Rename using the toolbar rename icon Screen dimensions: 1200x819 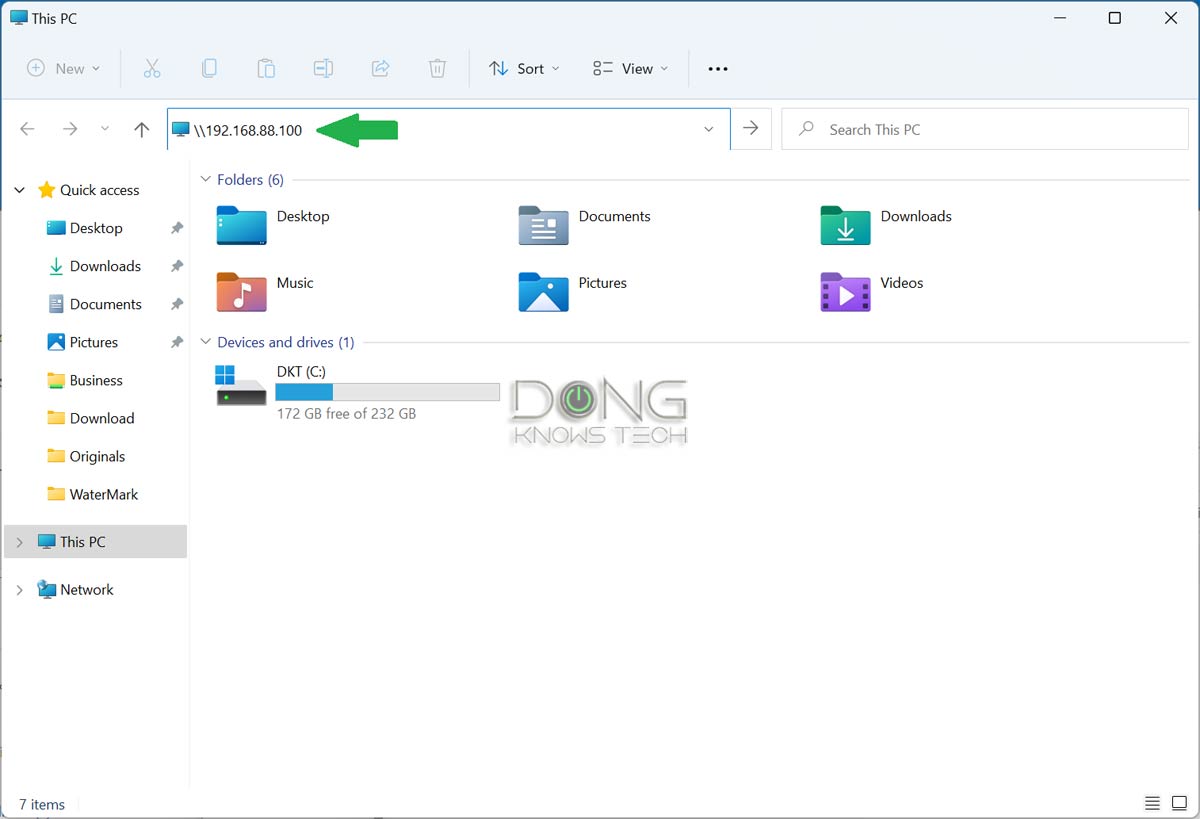(x=323, y=68)
